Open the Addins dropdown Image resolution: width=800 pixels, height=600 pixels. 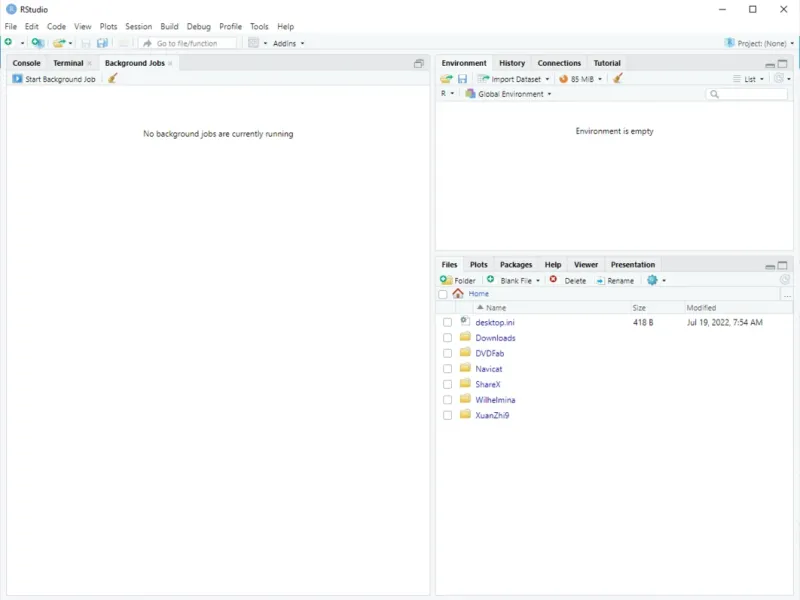288,43
